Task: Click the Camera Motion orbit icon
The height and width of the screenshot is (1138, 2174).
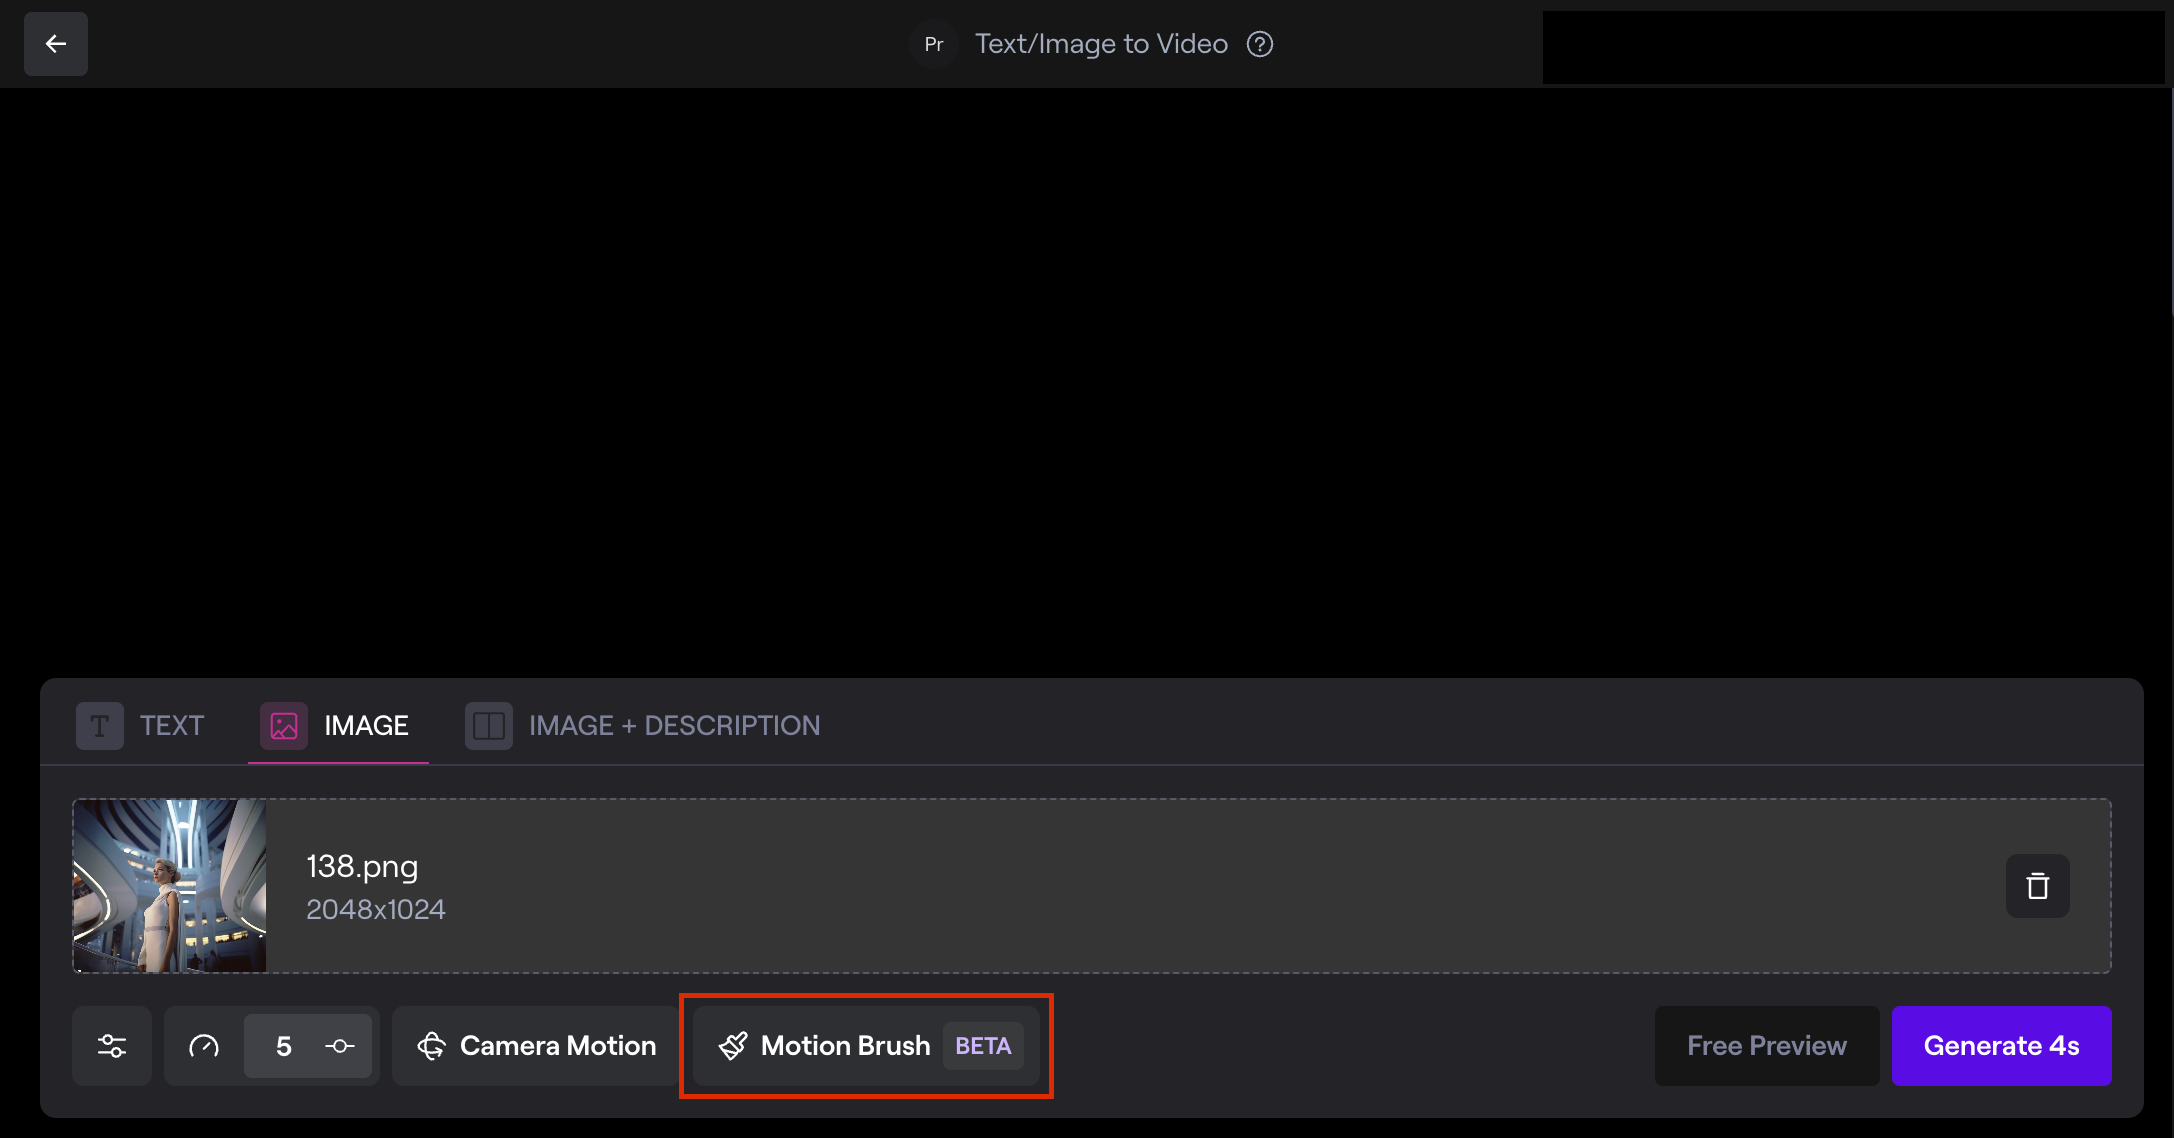Action: pos(432,1046)
